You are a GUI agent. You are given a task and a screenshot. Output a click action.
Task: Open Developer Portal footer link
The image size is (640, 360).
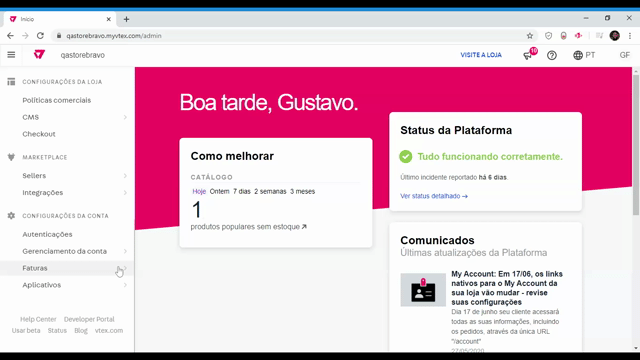(89, 319)
